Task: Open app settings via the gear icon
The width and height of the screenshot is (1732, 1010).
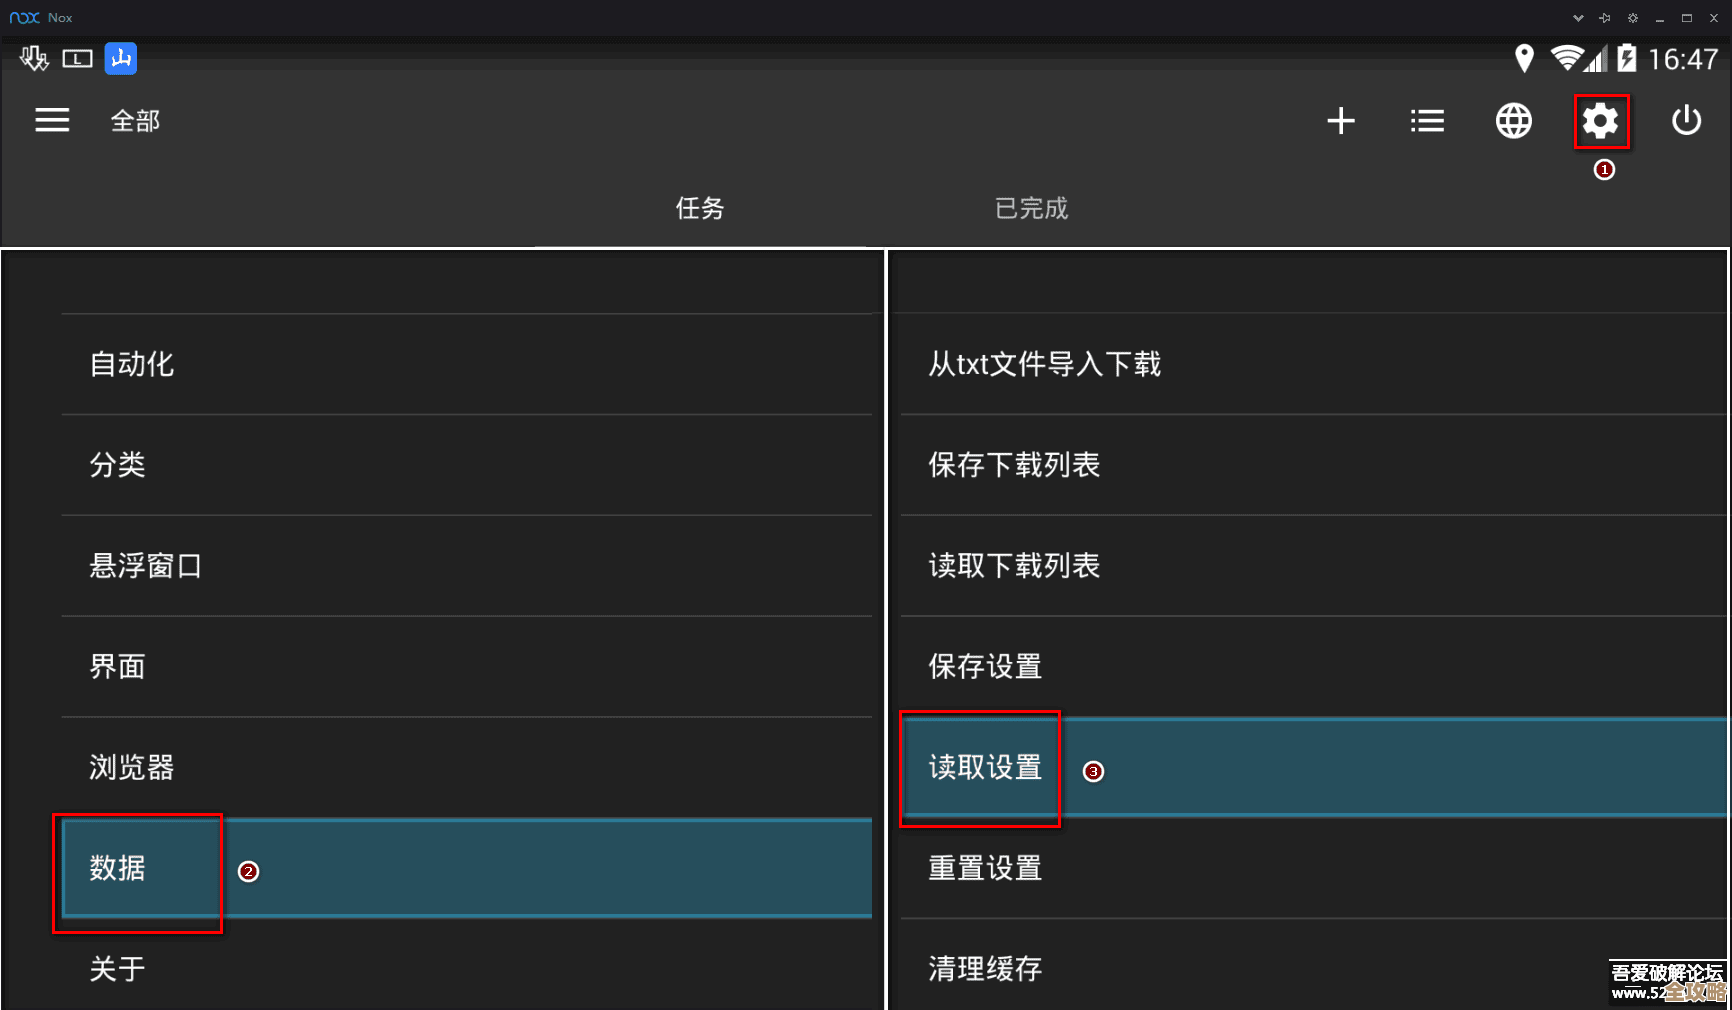Action: [x=1601, y=120]
